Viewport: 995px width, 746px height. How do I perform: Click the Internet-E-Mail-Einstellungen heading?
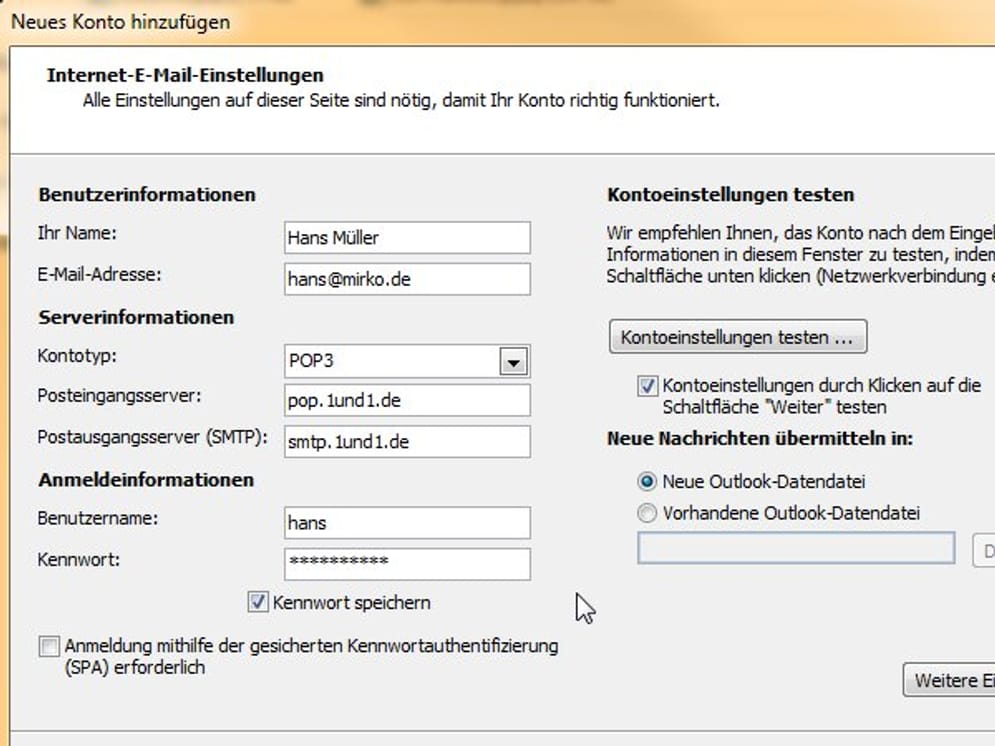[x=185, y=75]
